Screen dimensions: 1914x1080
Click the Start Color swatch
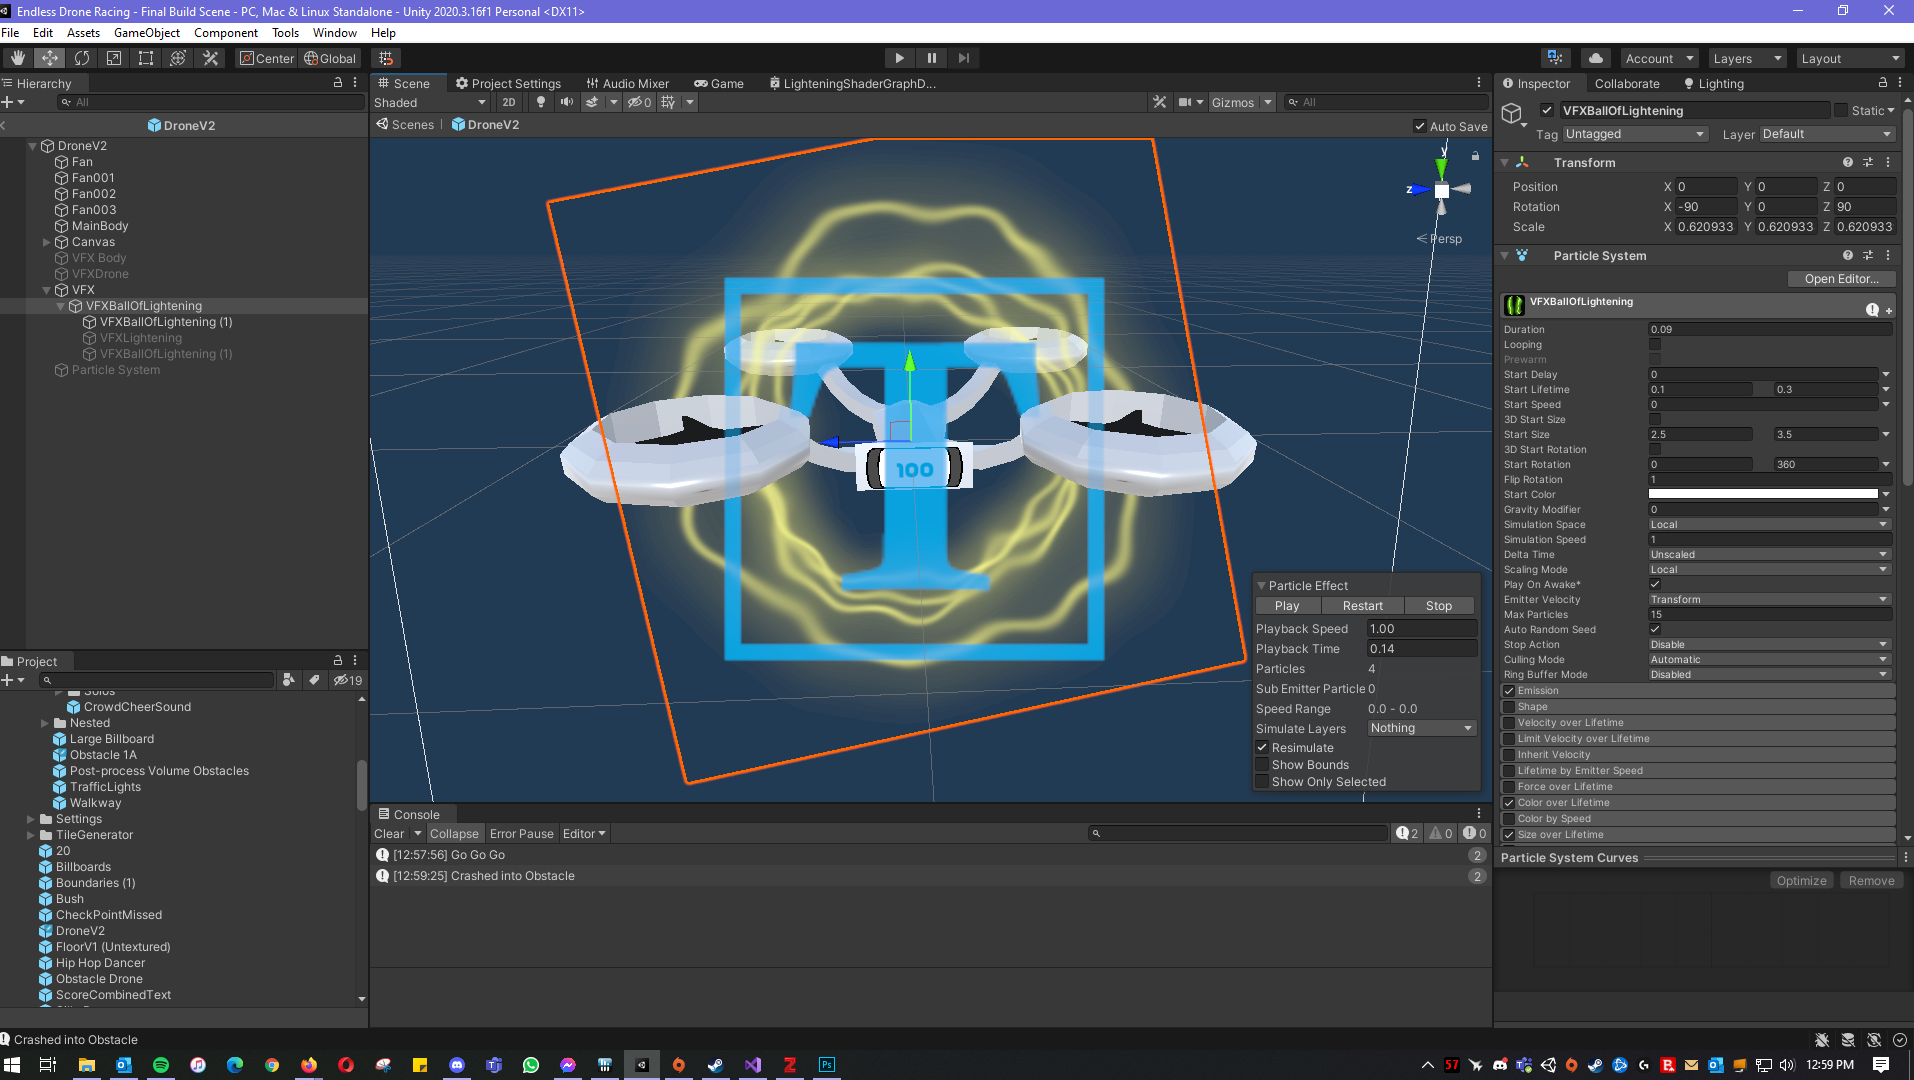(1763, 494)
